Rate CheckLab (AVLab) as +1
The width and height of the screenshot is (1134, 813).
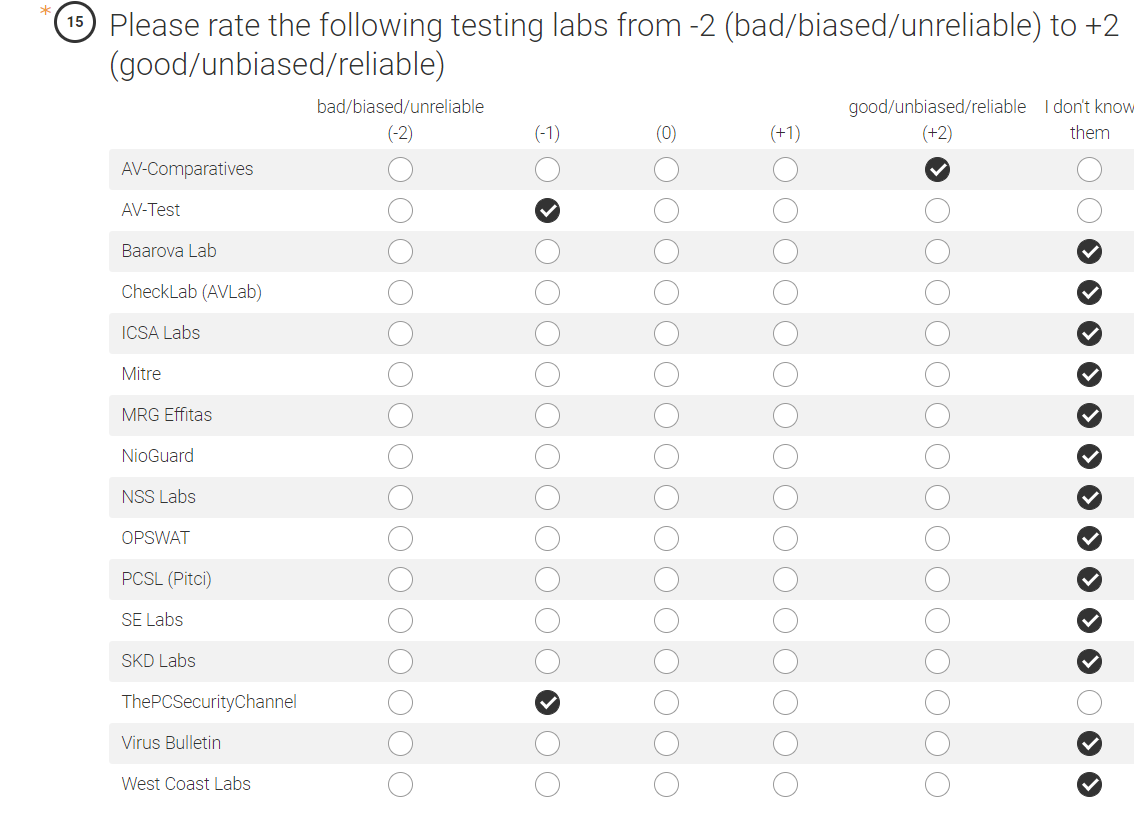point(785,293)
